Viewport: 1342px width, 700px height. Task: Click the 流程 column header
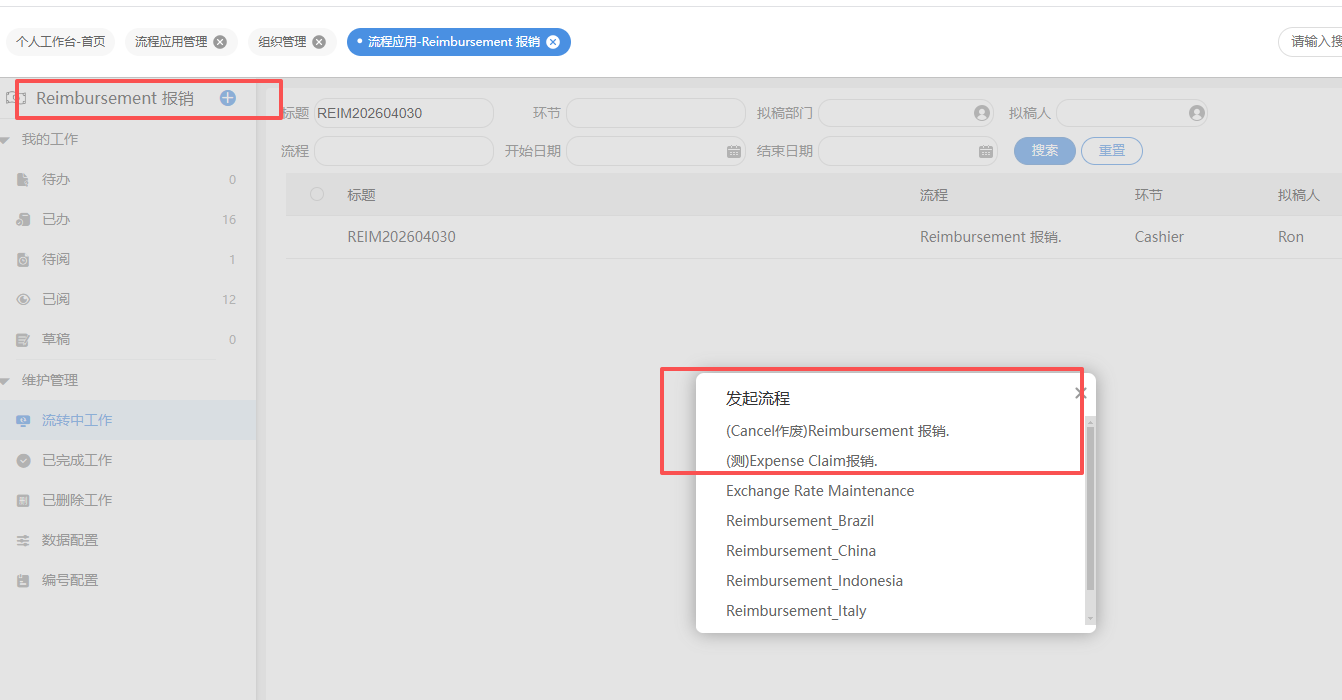(933, 195)
